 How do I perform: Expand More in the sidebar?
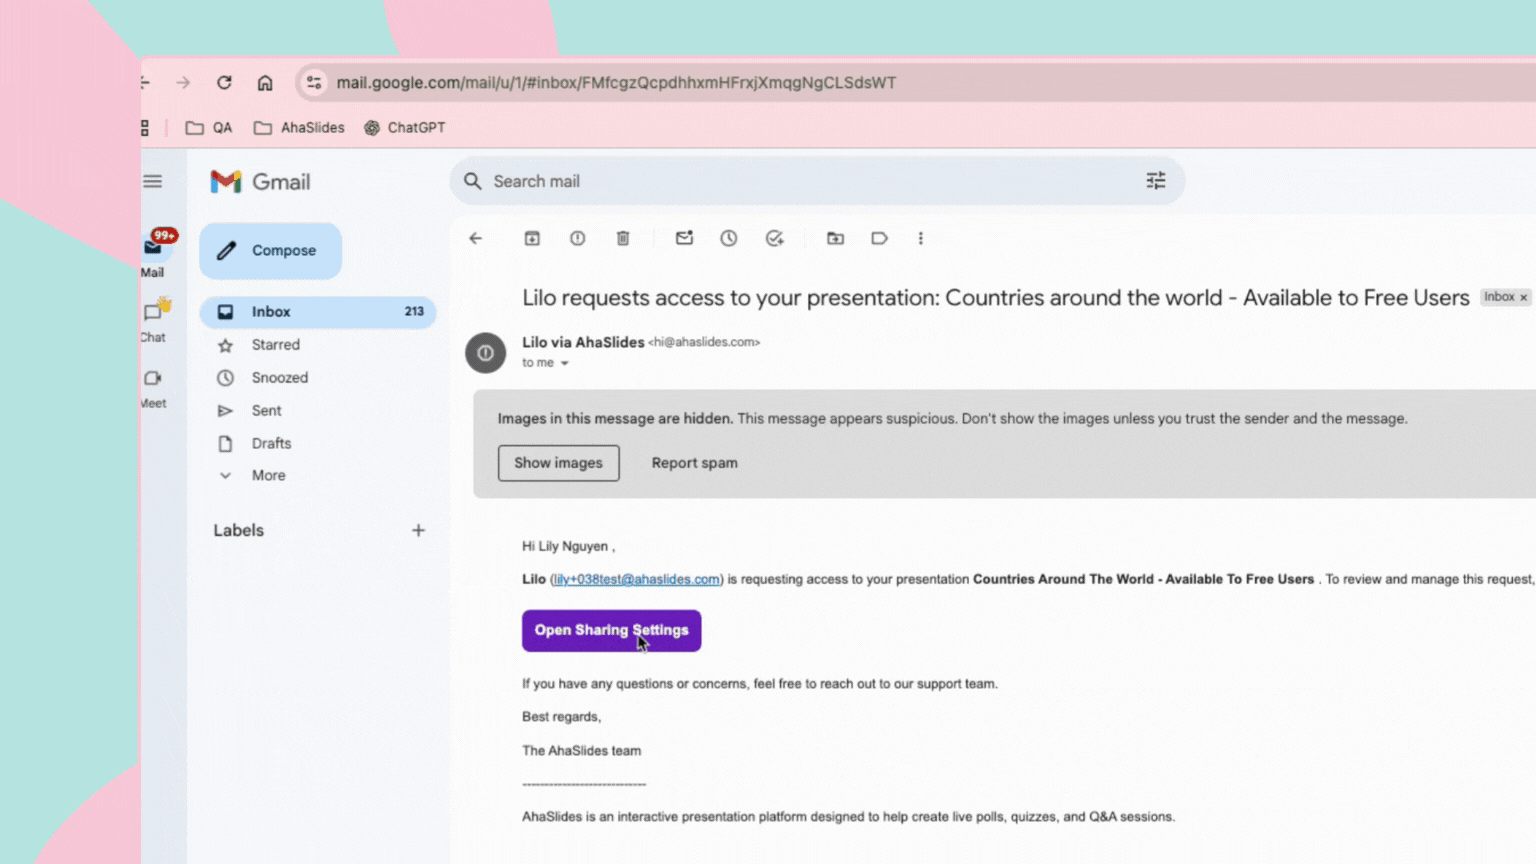267,475
